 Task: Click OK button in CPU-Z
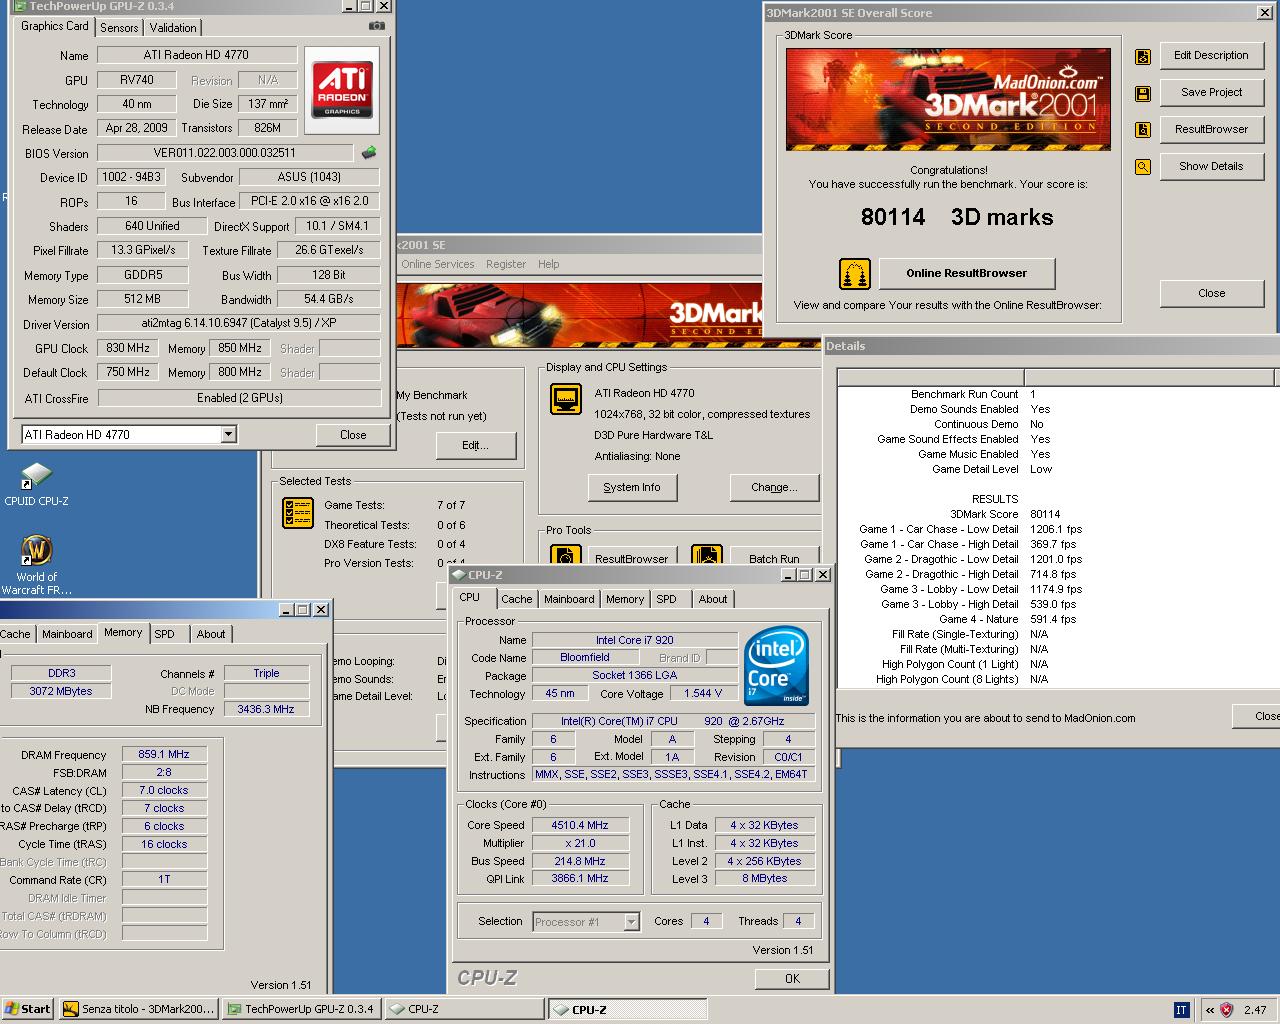tap(792, 979)
